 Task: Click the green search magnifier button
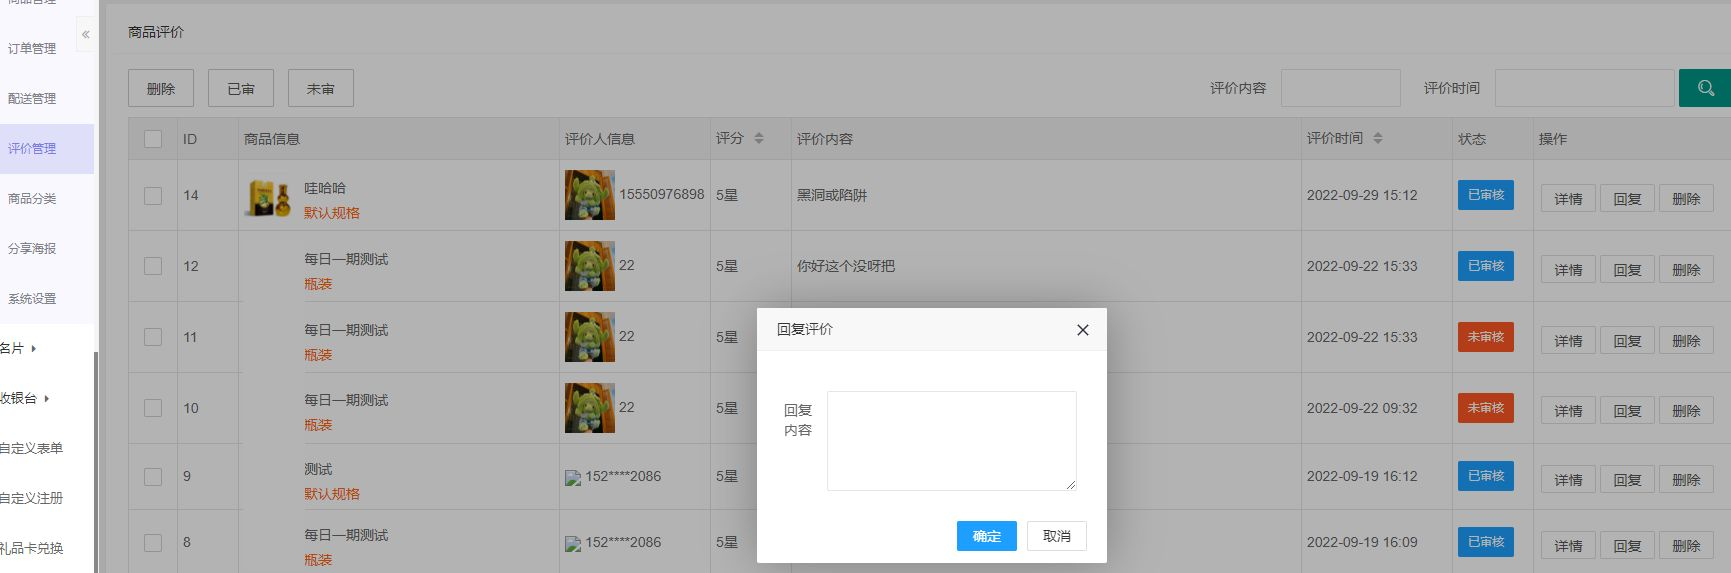pyautogui.click(x=1705, y=88)
